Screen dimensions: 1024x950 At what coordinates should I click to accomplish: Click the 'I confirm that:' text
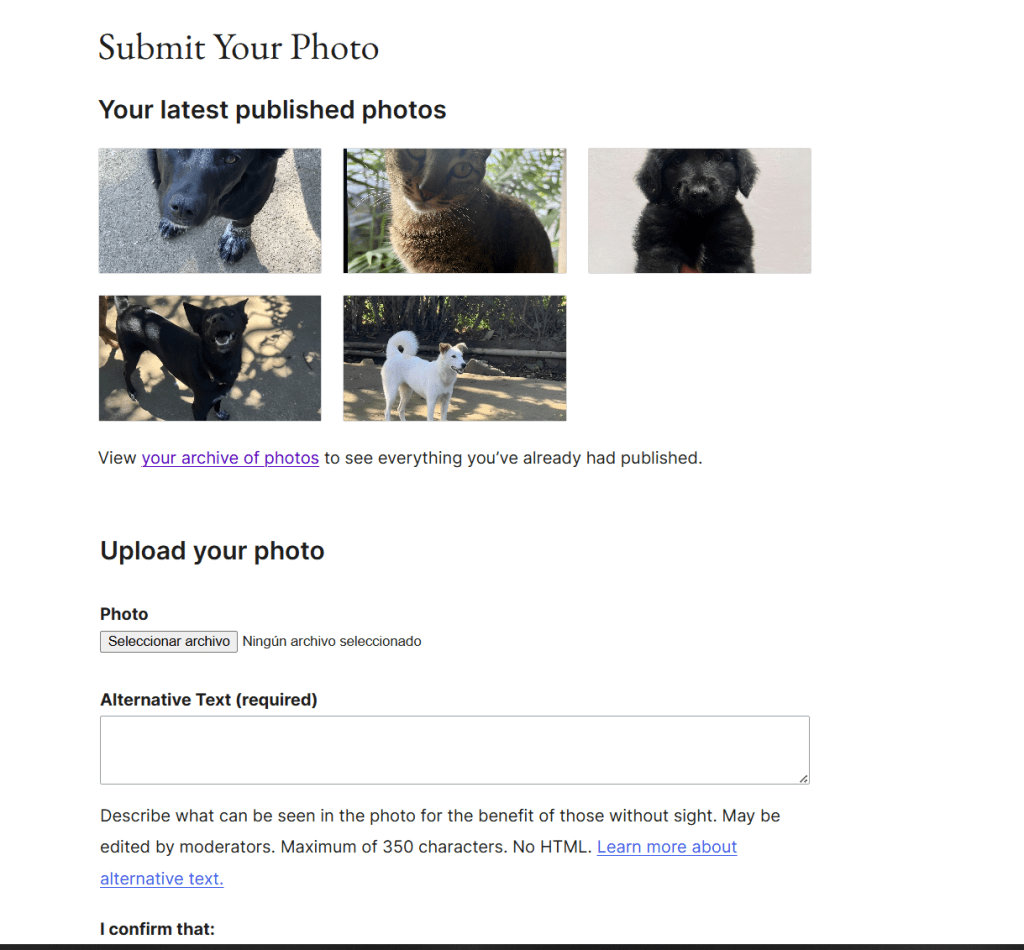pyautogui.click(x=157, y=928)
